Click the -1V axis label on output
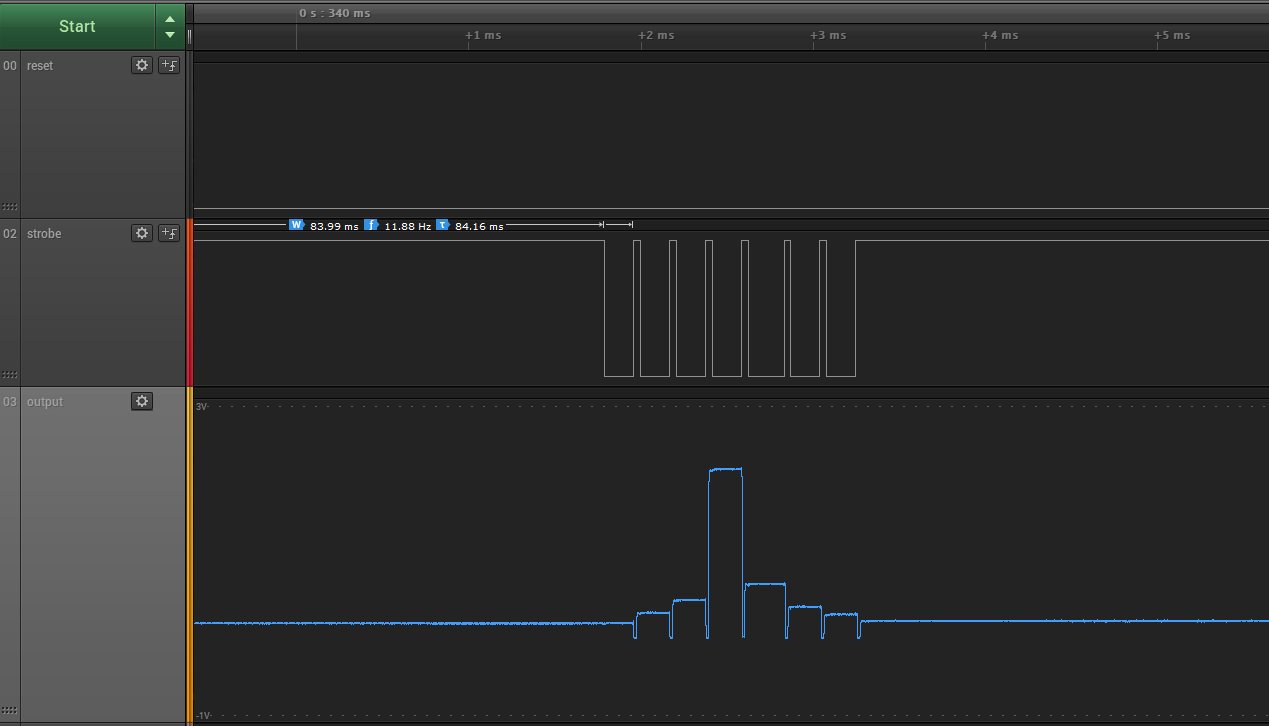The width and height of the screenshot is (1269, 726). (203, 716)
